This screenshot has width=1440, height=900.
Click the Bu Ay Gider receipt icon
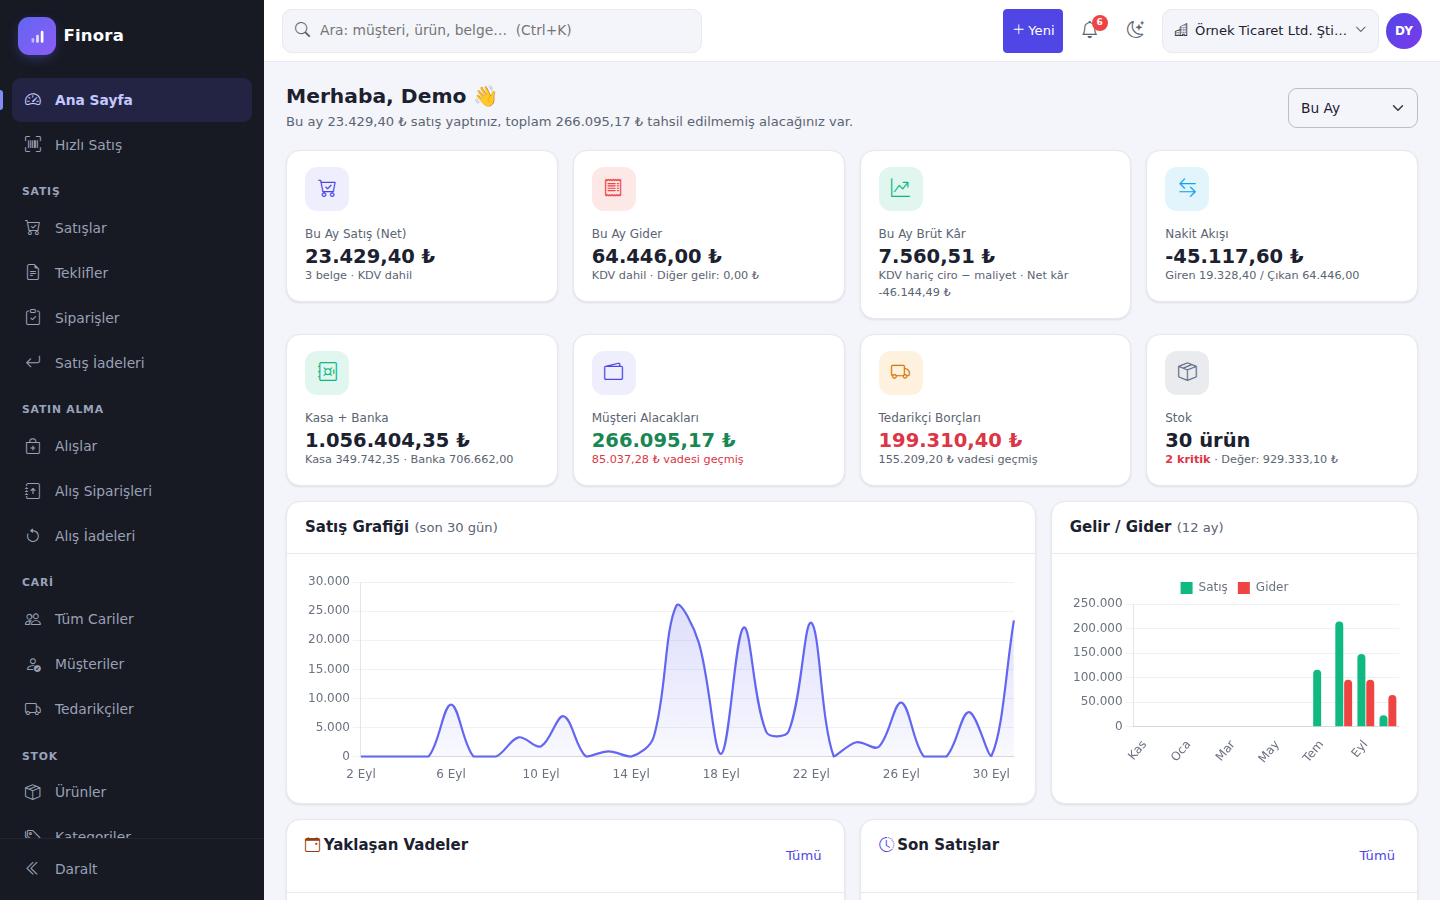click(x=613, y=188)
